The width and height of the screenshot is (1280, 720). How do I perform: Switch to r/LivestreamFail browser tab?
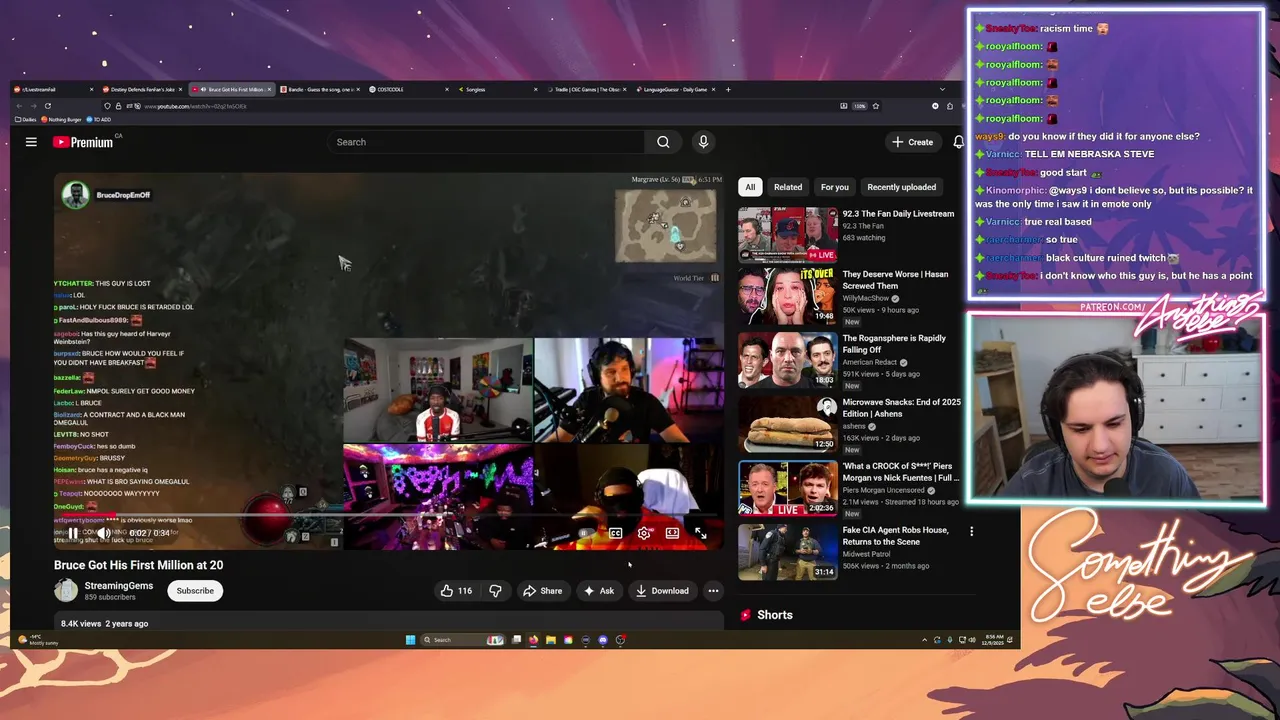coord(55,89)
